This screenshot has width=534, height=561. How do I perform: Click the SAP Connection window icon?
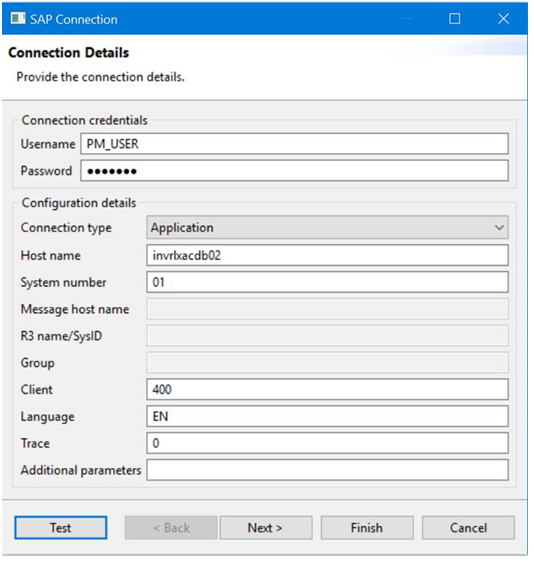(18, 18)
